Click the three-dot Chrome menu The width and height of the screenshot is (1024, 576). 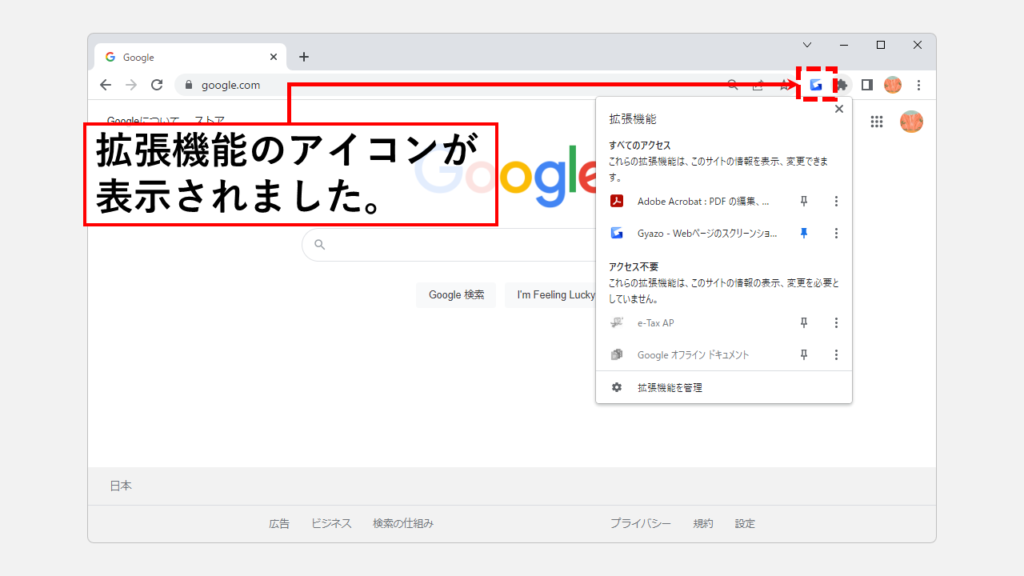pos(918,85)
